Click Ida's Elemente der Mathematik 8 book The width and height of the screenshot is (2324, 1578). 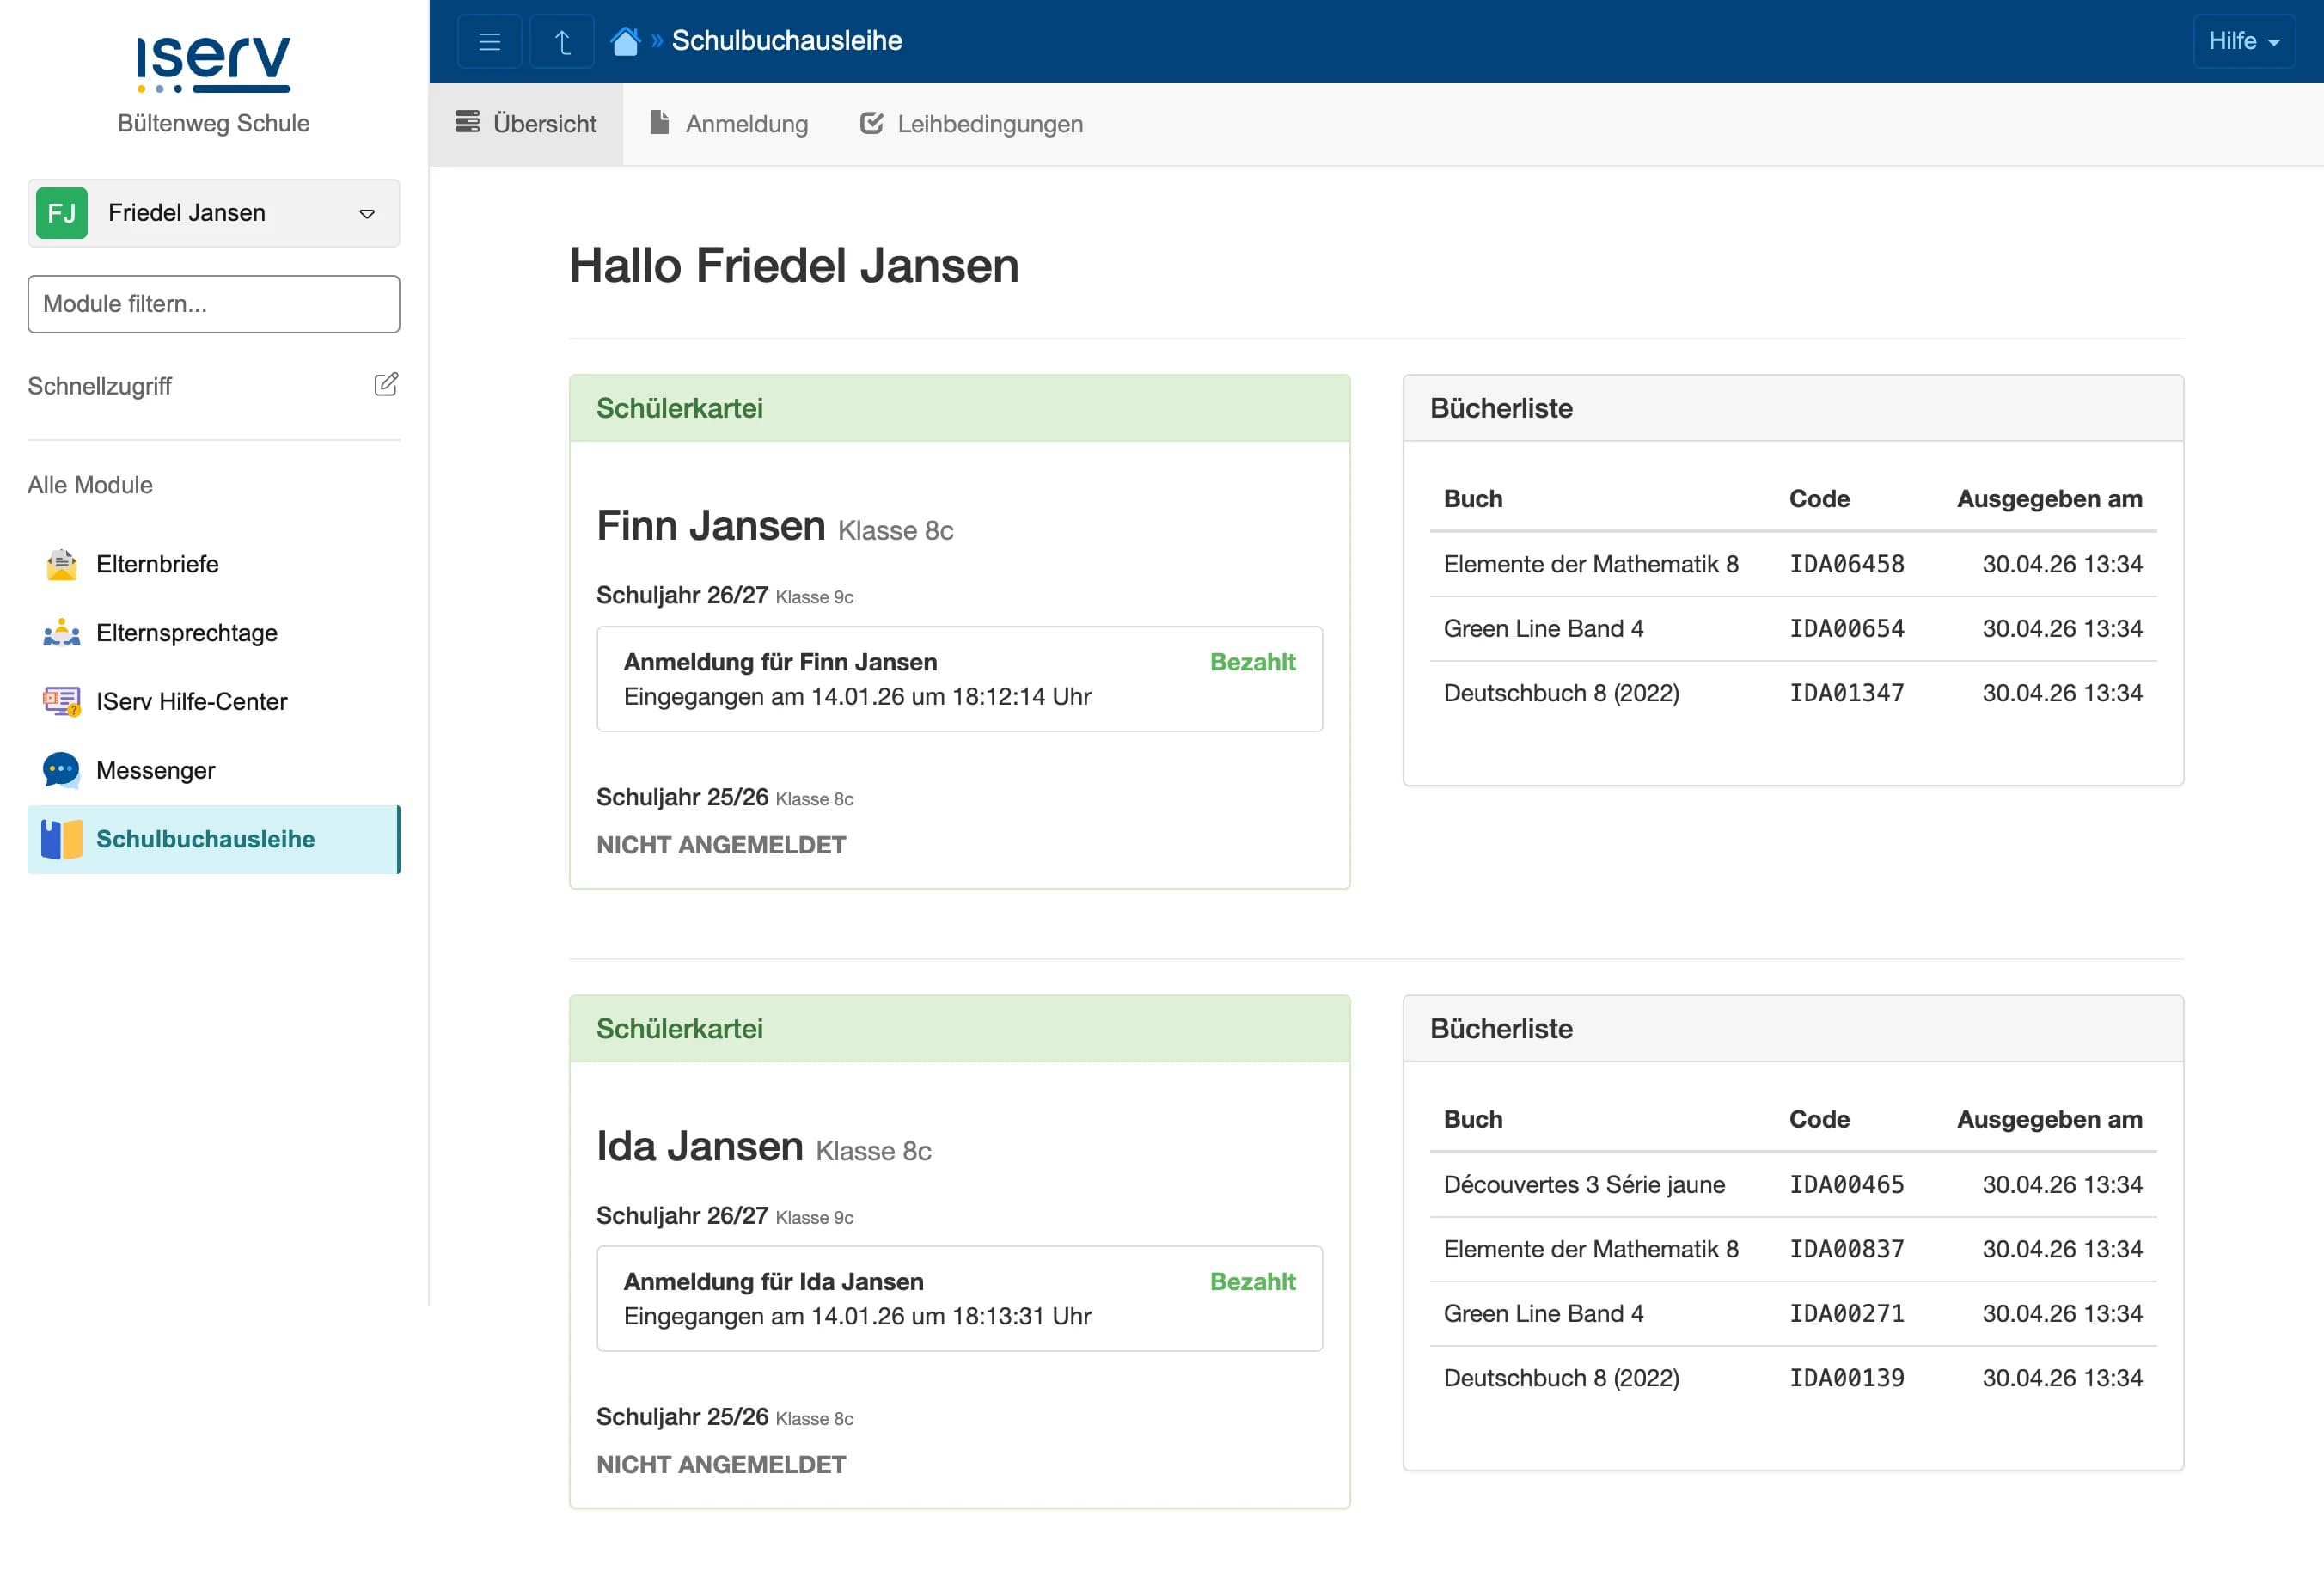point(1591,1249)
